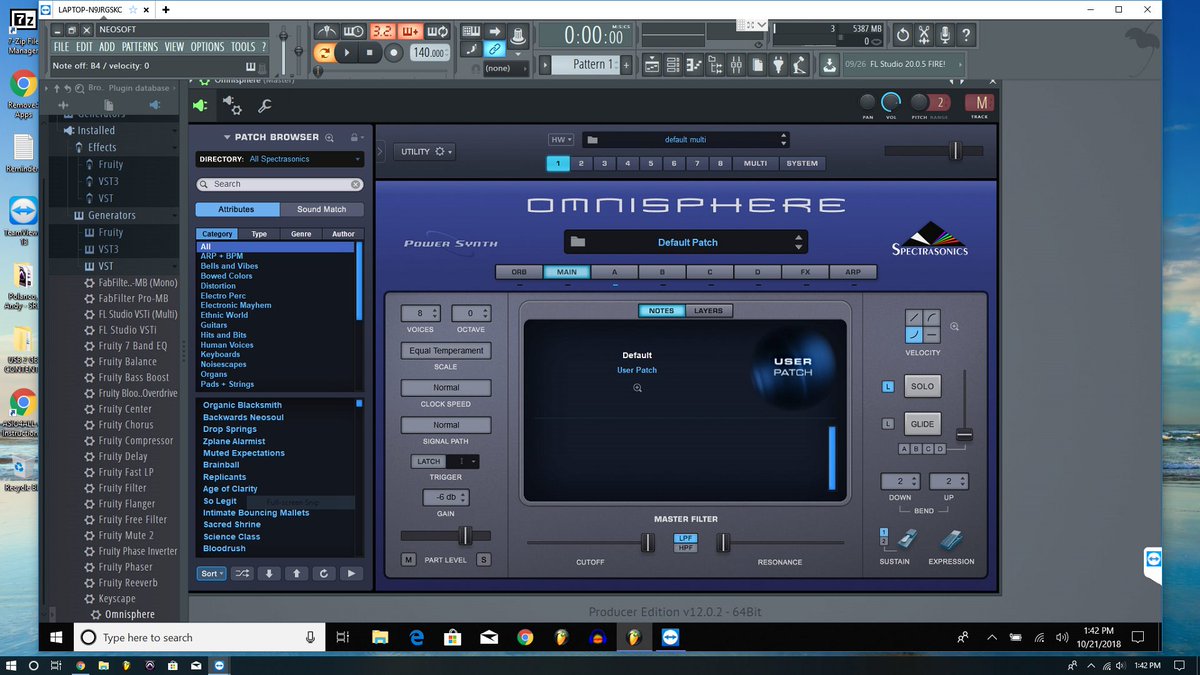Open the UTILITY menu dropdown
The height and width of the screenshot is (675, 1200).
click(426, 152)
